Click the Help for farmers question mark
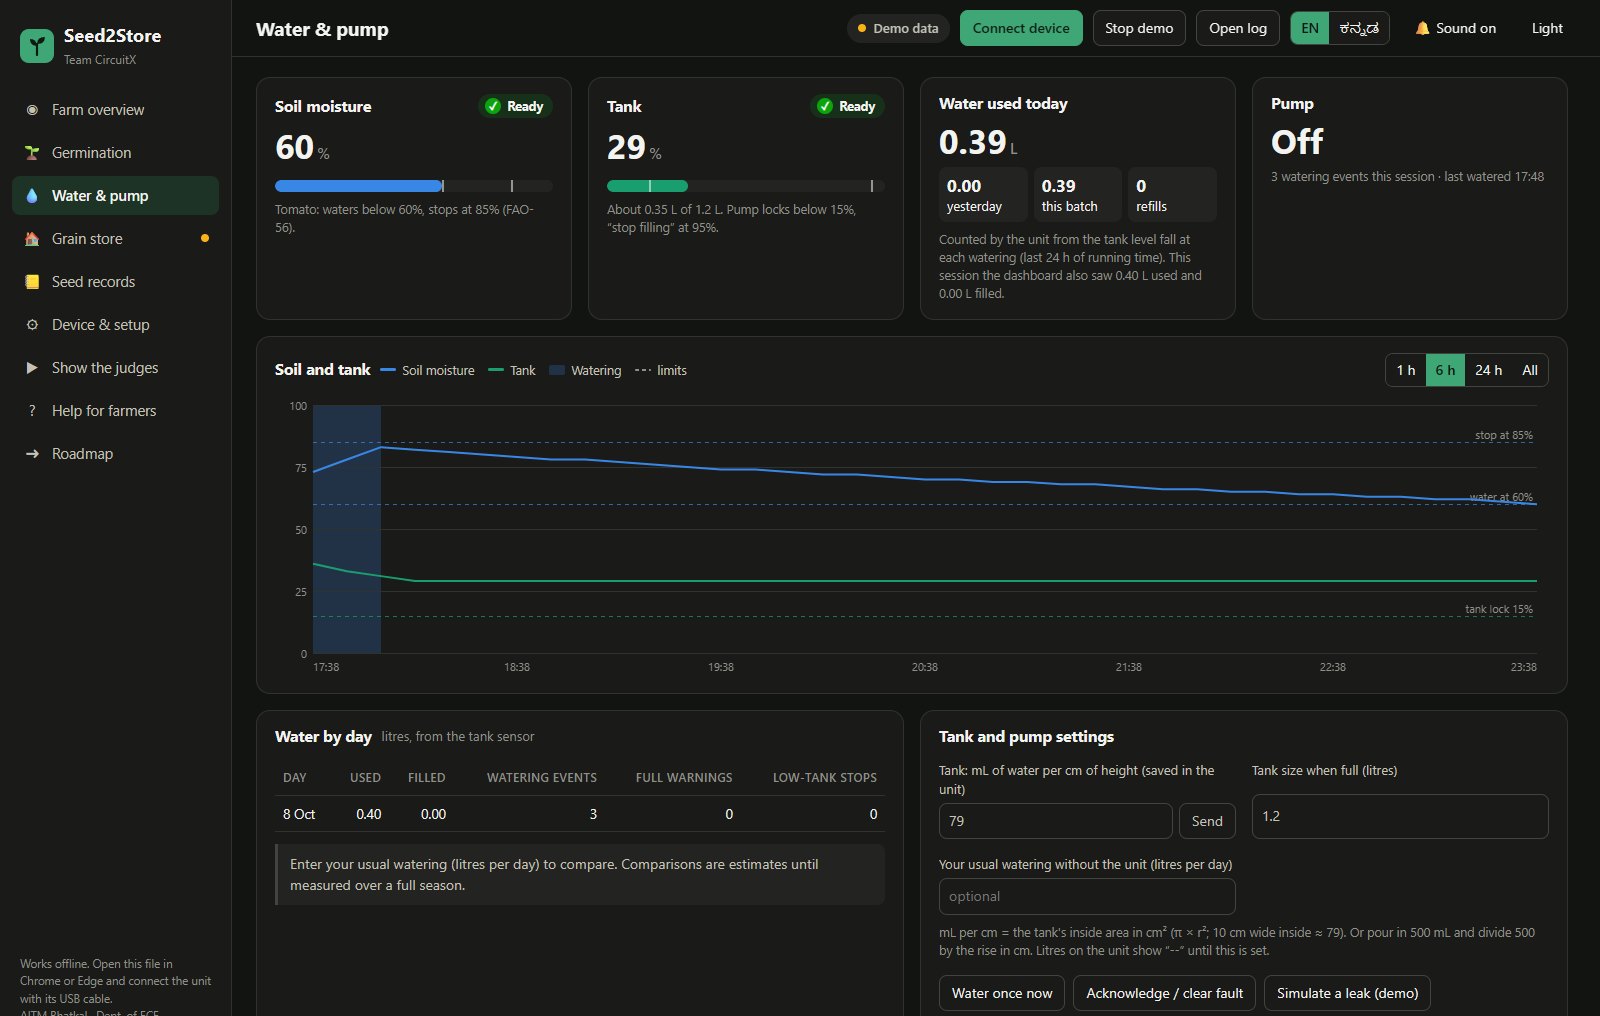1600x1016 pixels. (x=32, y=411)
